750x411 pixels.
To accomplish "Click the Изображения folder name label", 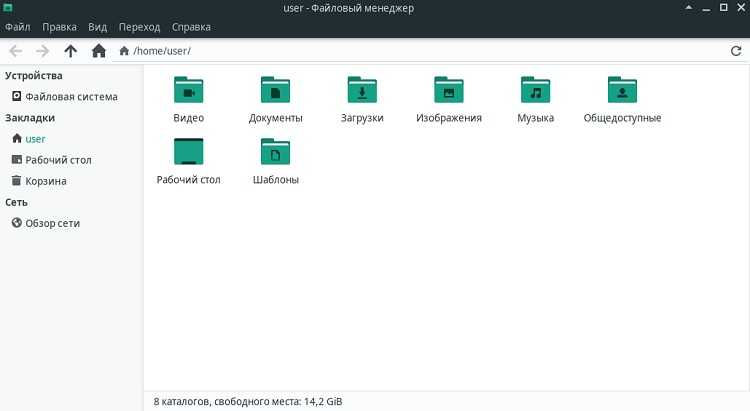I will (449, 118).
